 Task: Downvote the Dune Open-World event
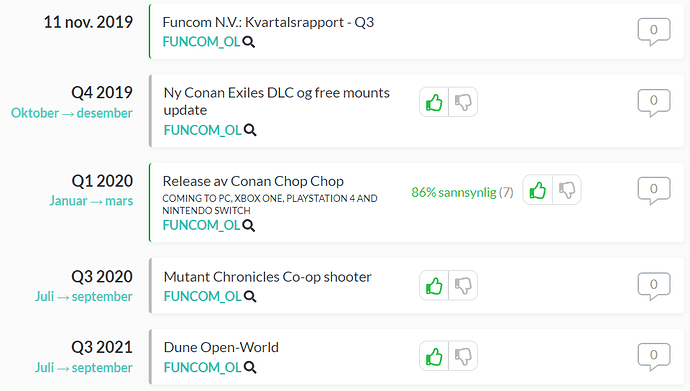tap(463, 356)
